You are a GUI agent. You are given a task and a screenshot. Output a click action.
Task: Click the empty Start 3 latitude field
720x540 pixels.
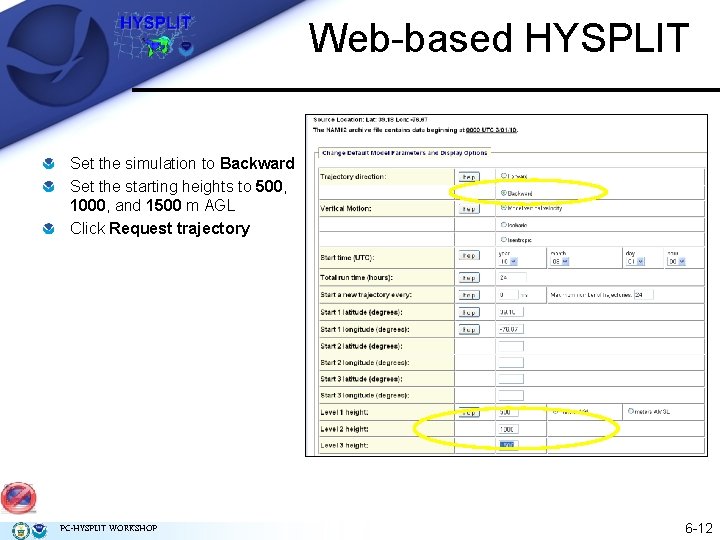(x=511, y=379)
